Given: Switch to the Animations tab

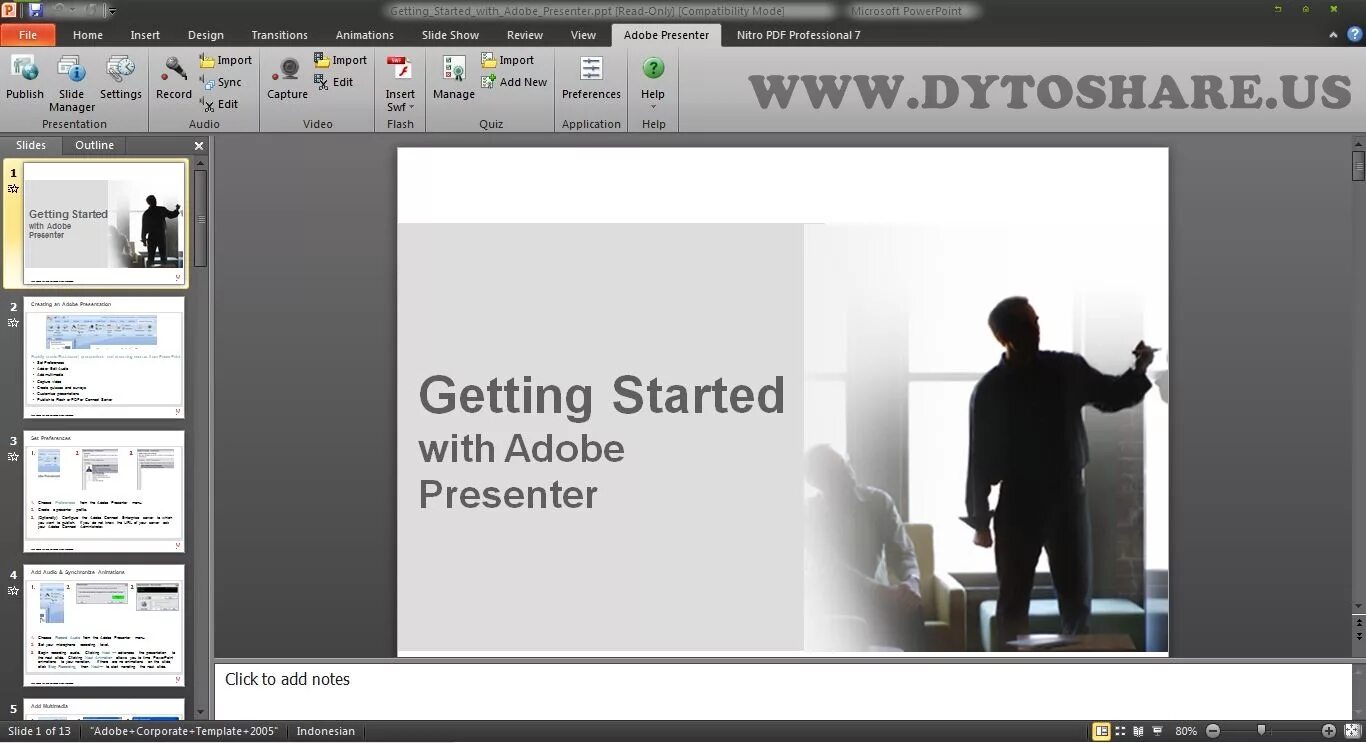Looking at the screenshot, I should tap(365, 35).
